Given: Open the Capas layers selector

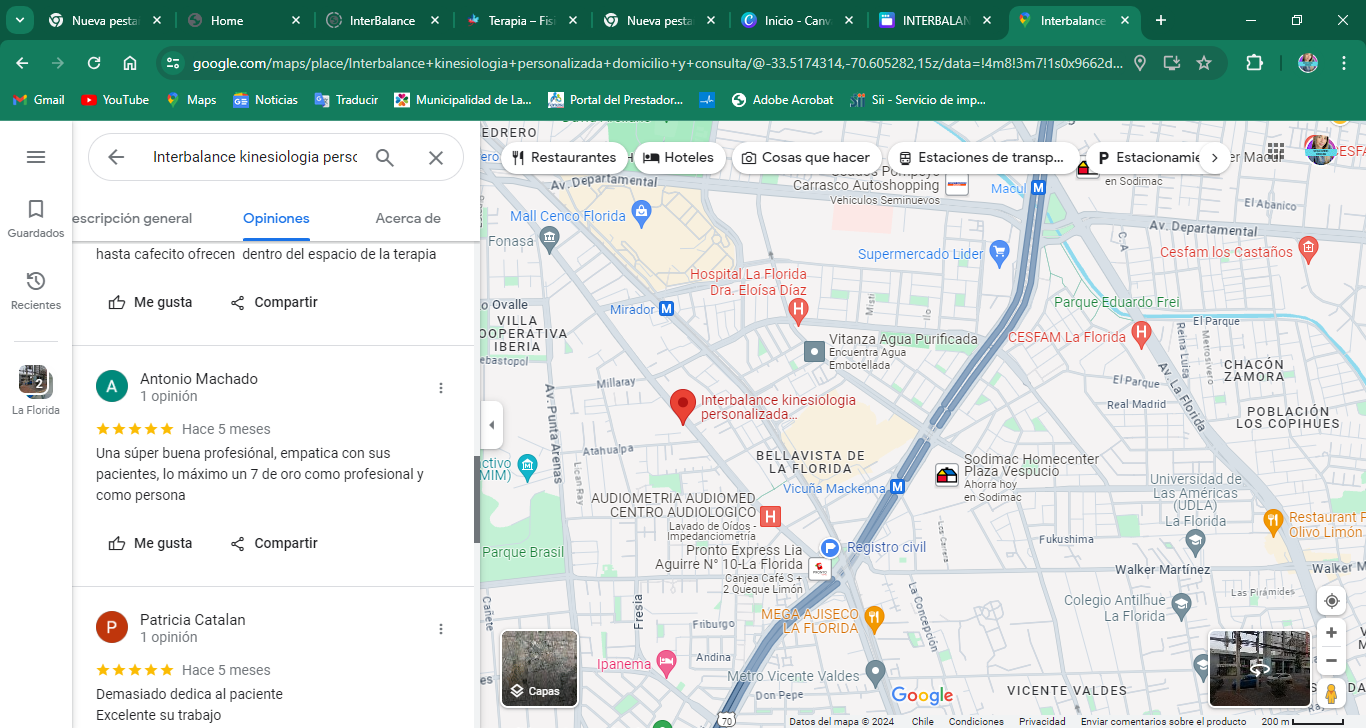Looking at the screenshot, I should tap(540, 668).
